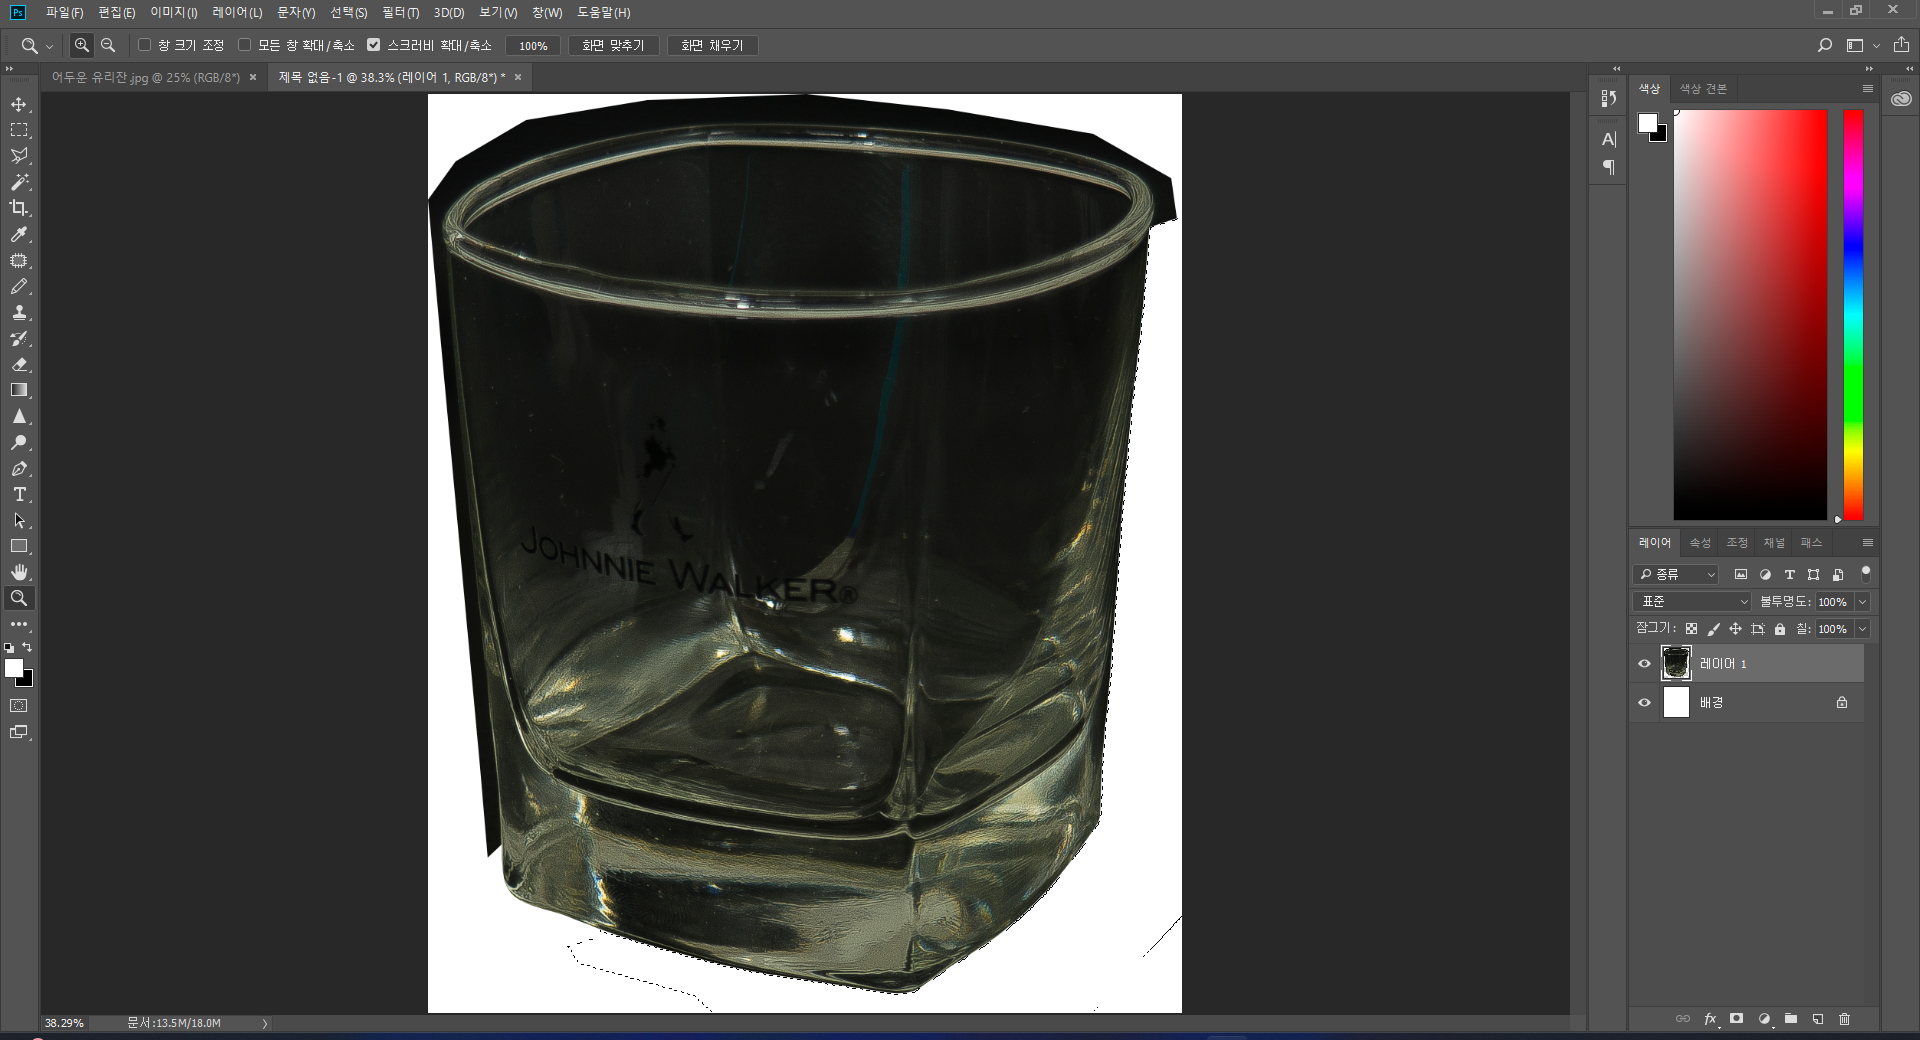
Task: Open the Color panel options menu
Action: [1867, 89]
